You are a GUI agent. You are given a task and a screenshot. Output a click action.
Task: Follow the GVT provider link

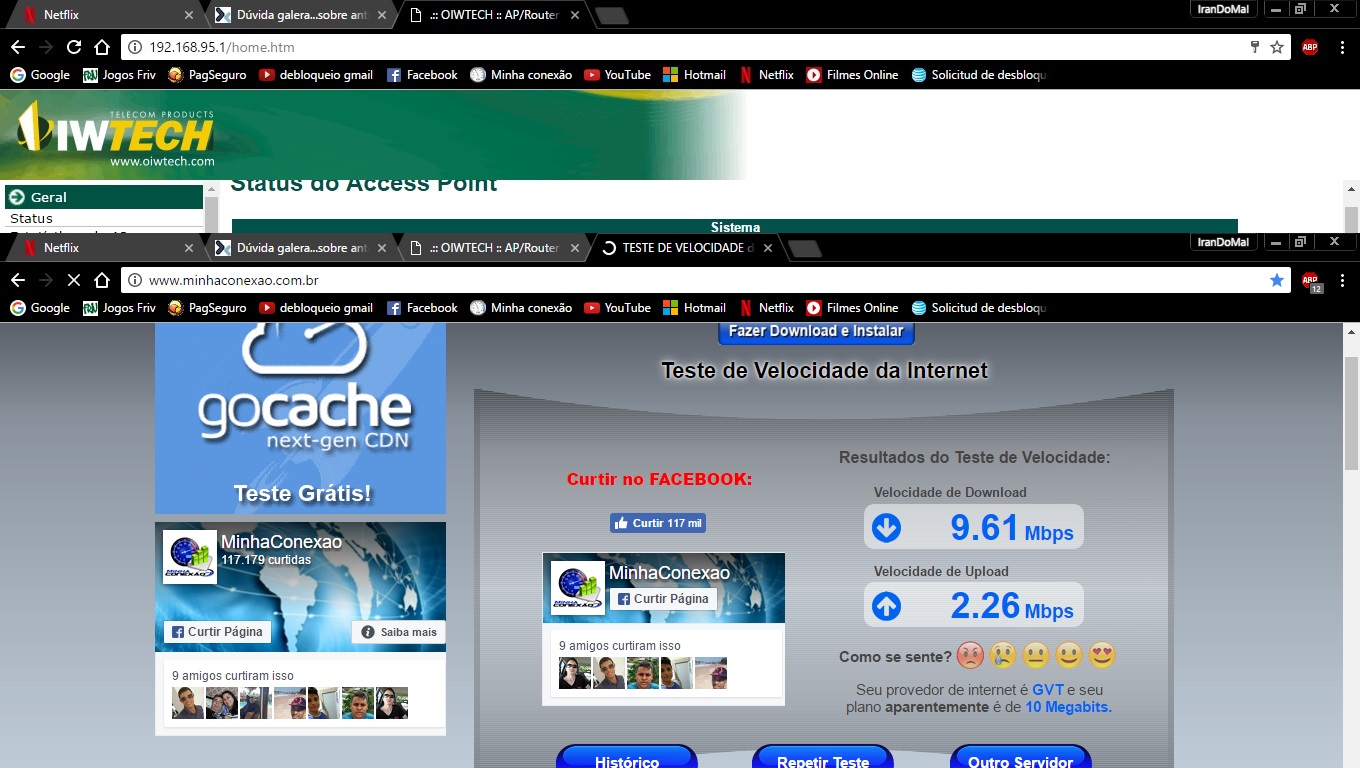coord(1048,690)
